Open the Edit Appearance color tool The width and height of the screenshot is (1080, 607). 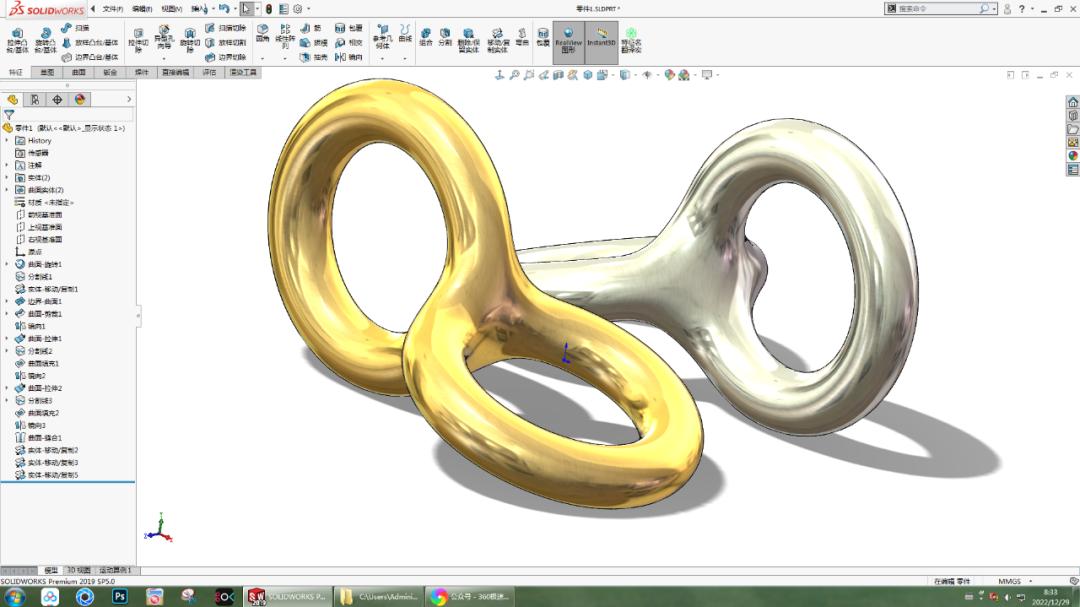(668, 73)
